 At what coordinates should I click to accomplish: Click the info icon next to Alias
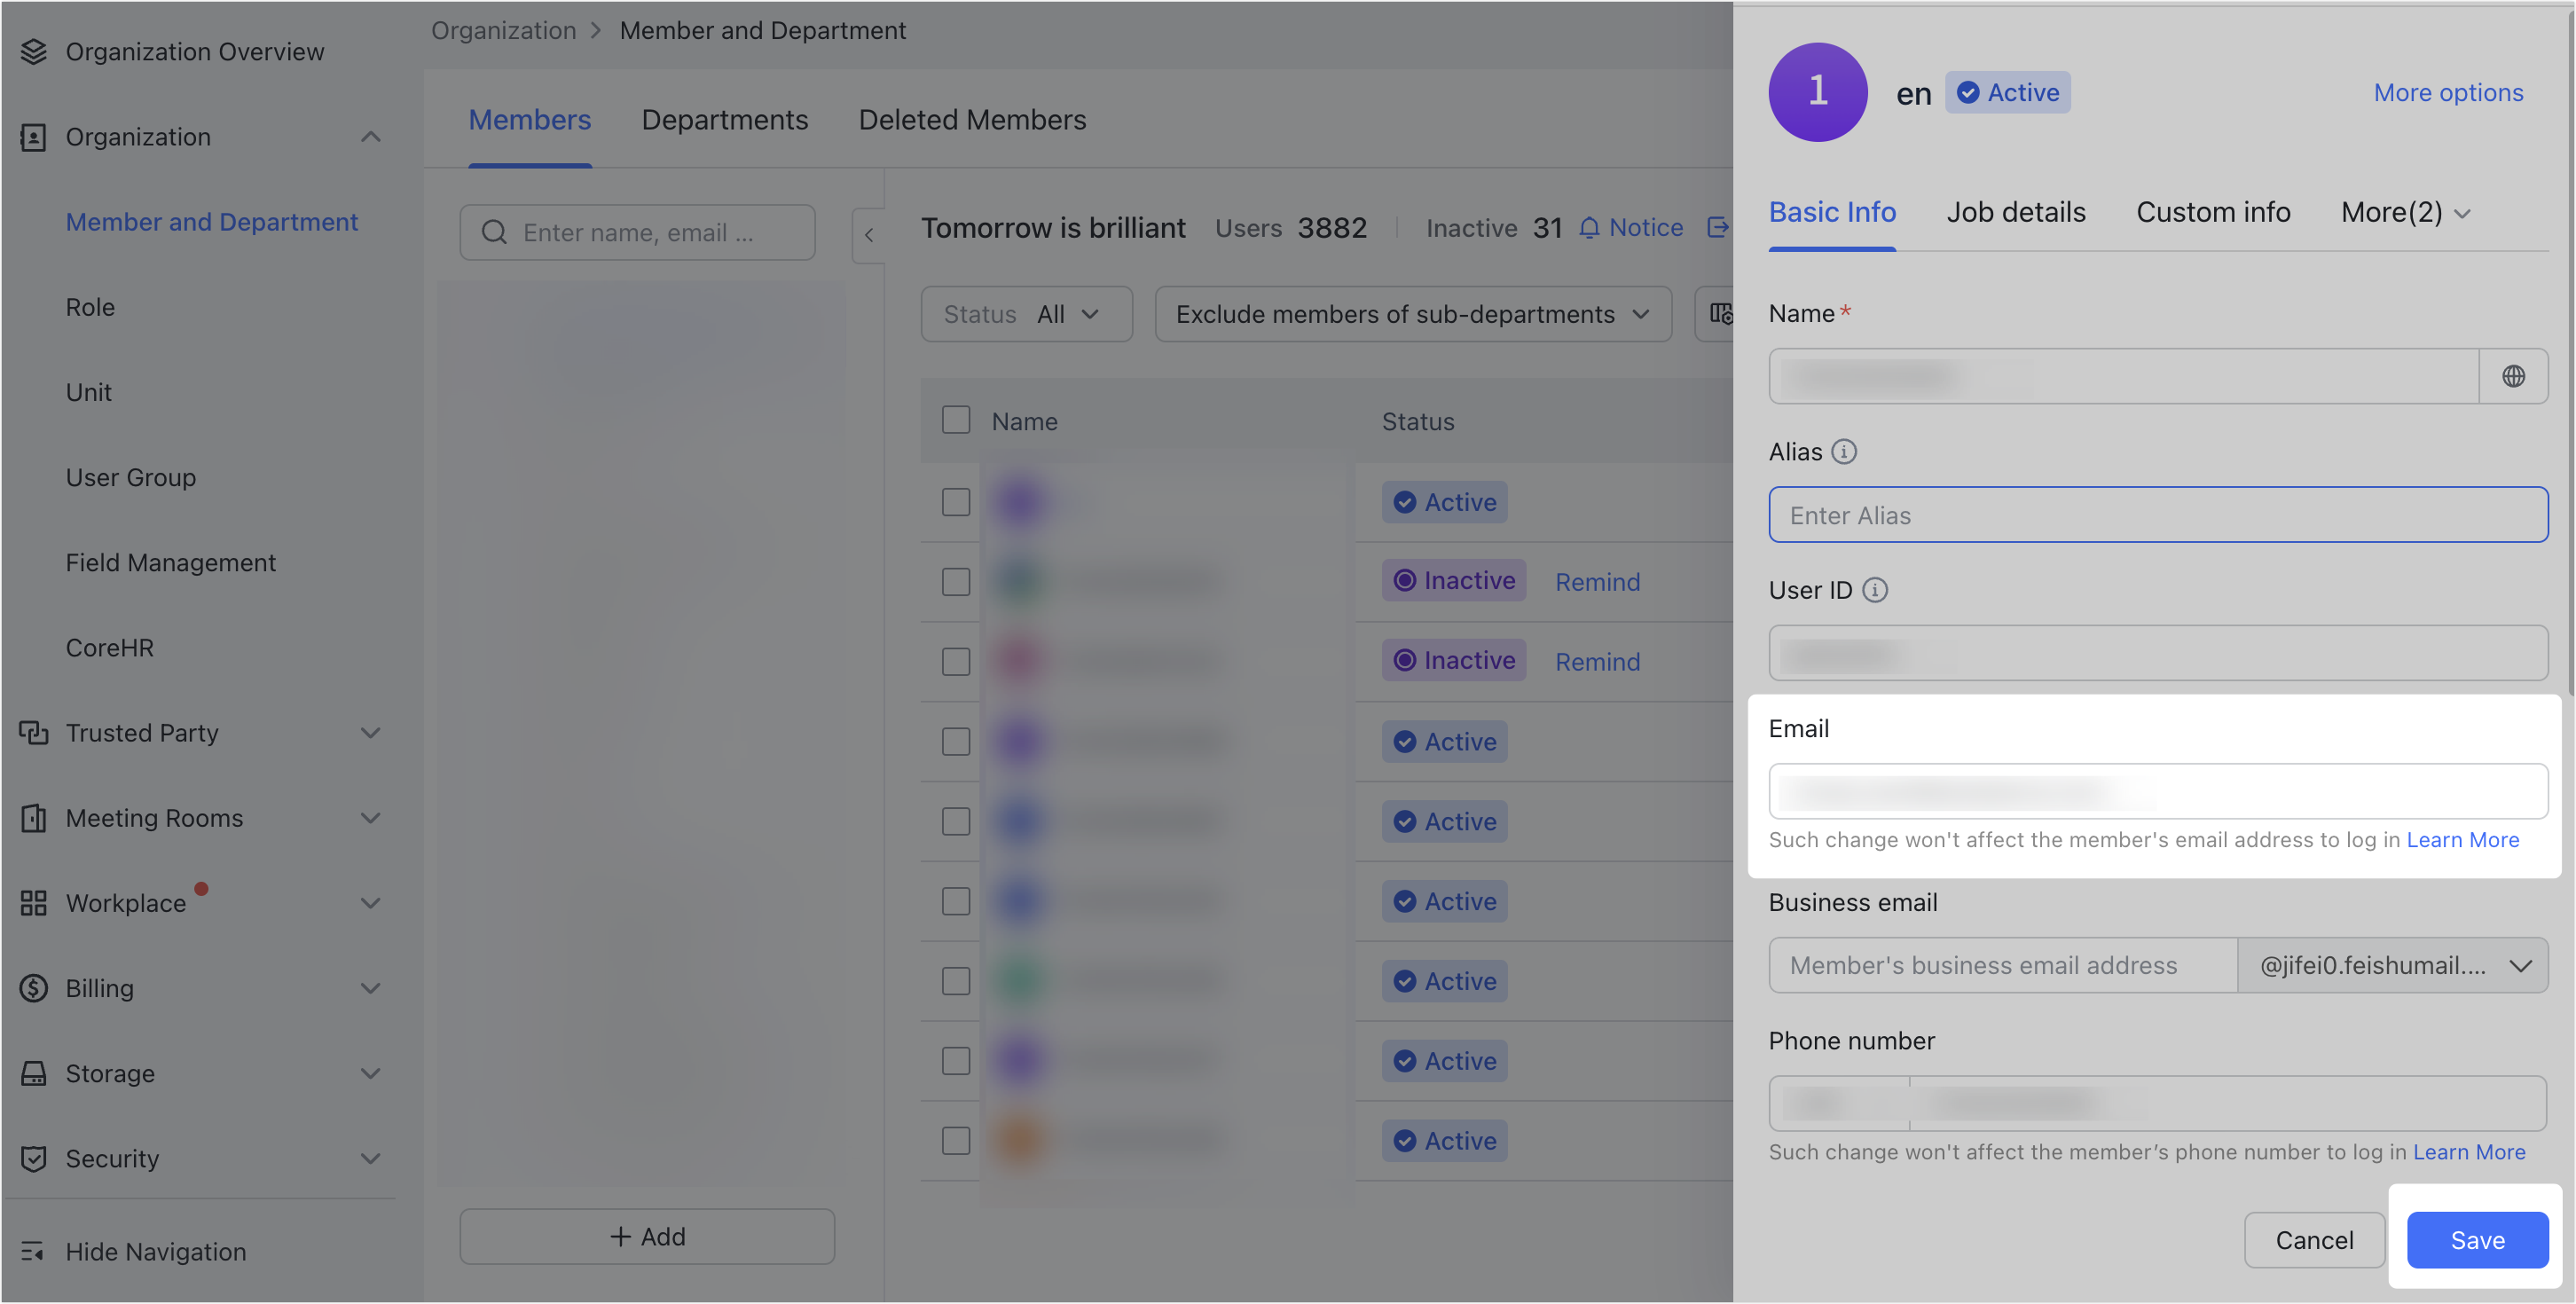click(1845, 451)
